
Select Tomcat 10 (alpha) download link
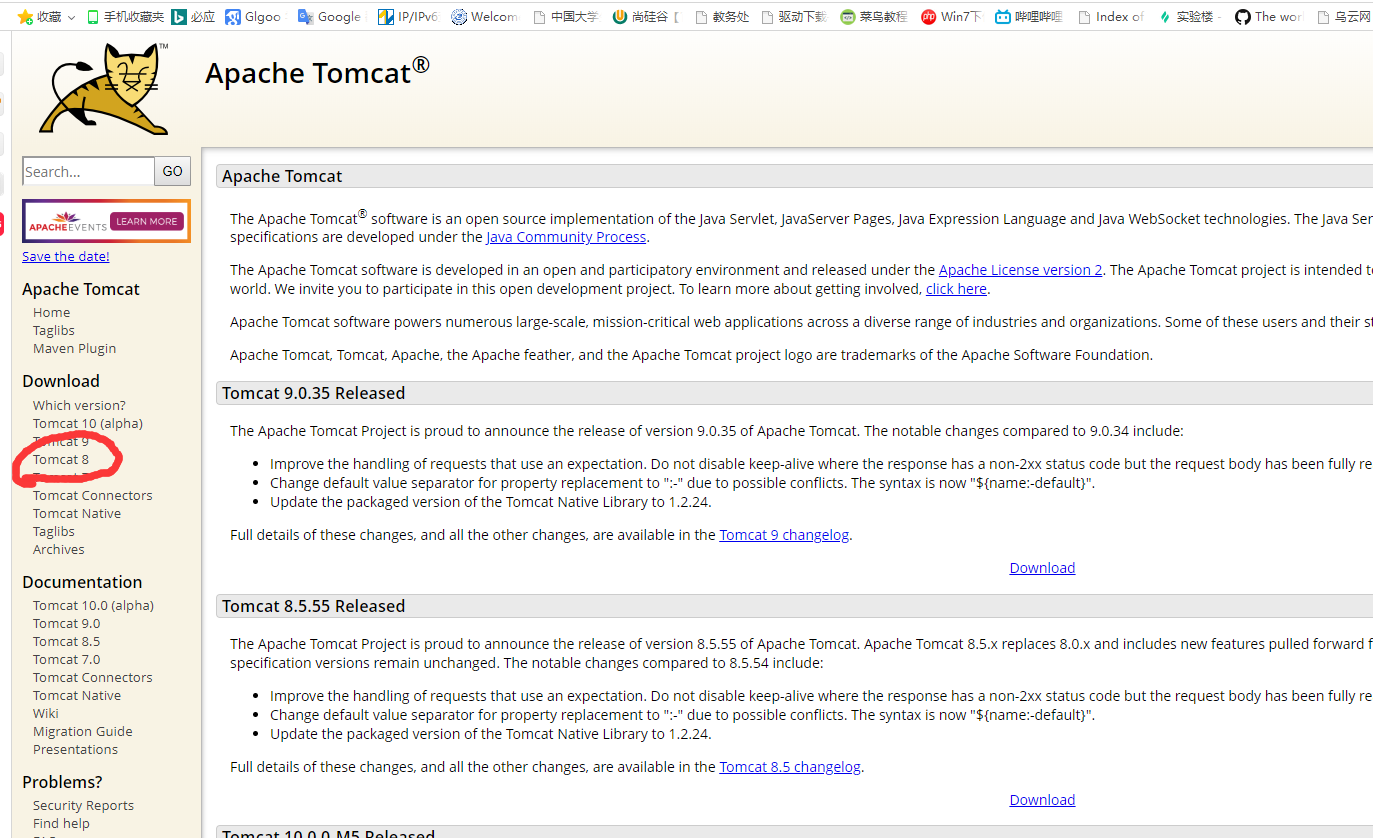pos(88,423)
